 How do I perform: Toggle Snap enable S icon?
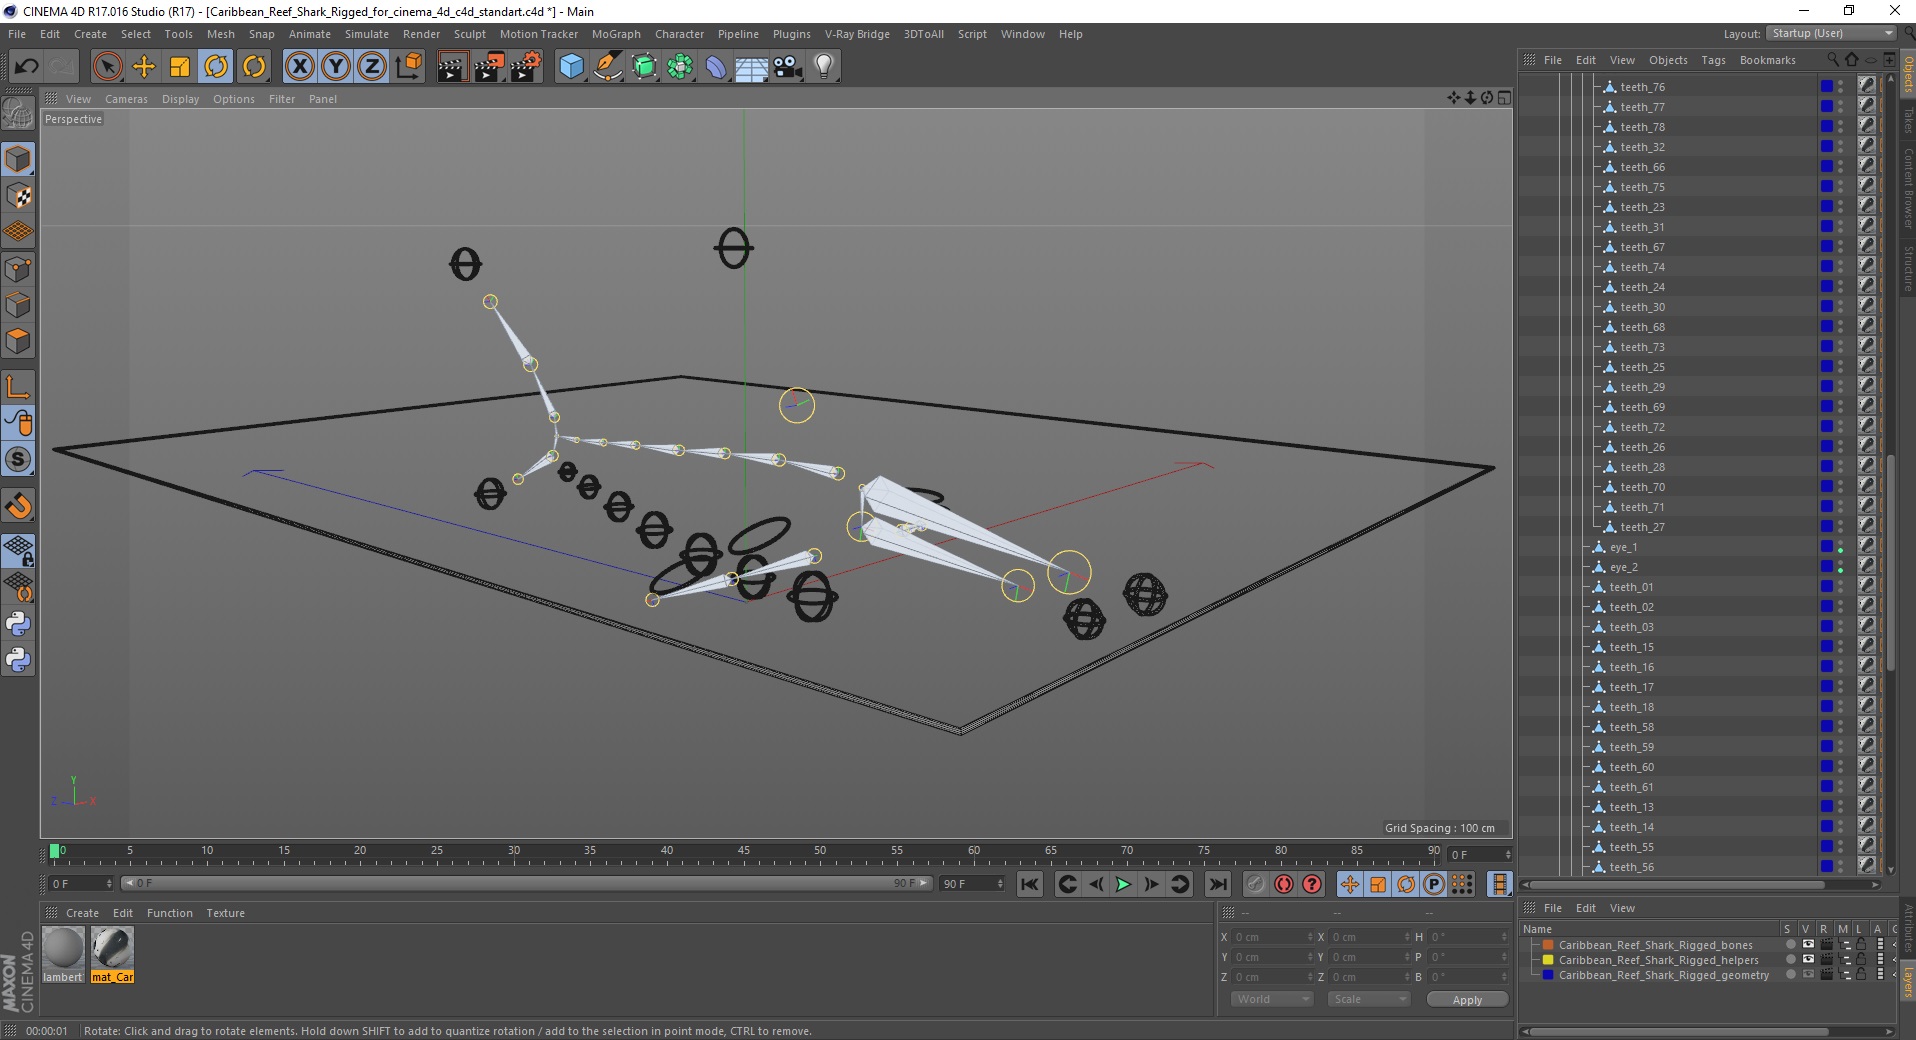18,460
